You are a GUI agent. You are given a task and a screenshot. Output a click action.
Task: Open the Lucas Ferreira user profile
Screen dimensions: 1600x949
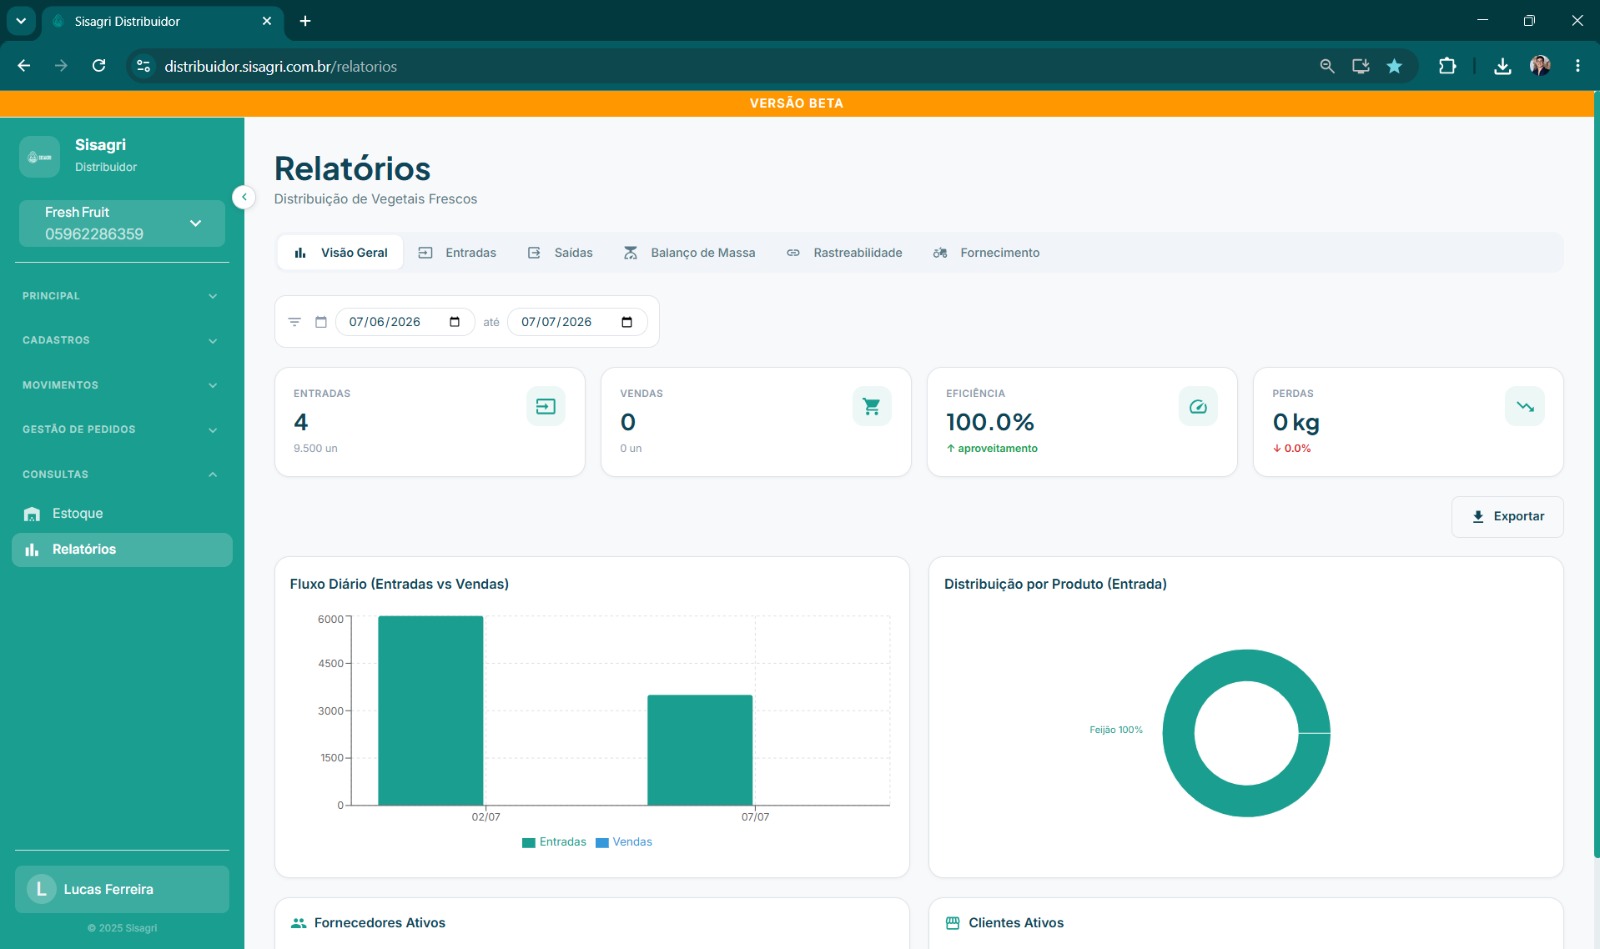point(122,889)
